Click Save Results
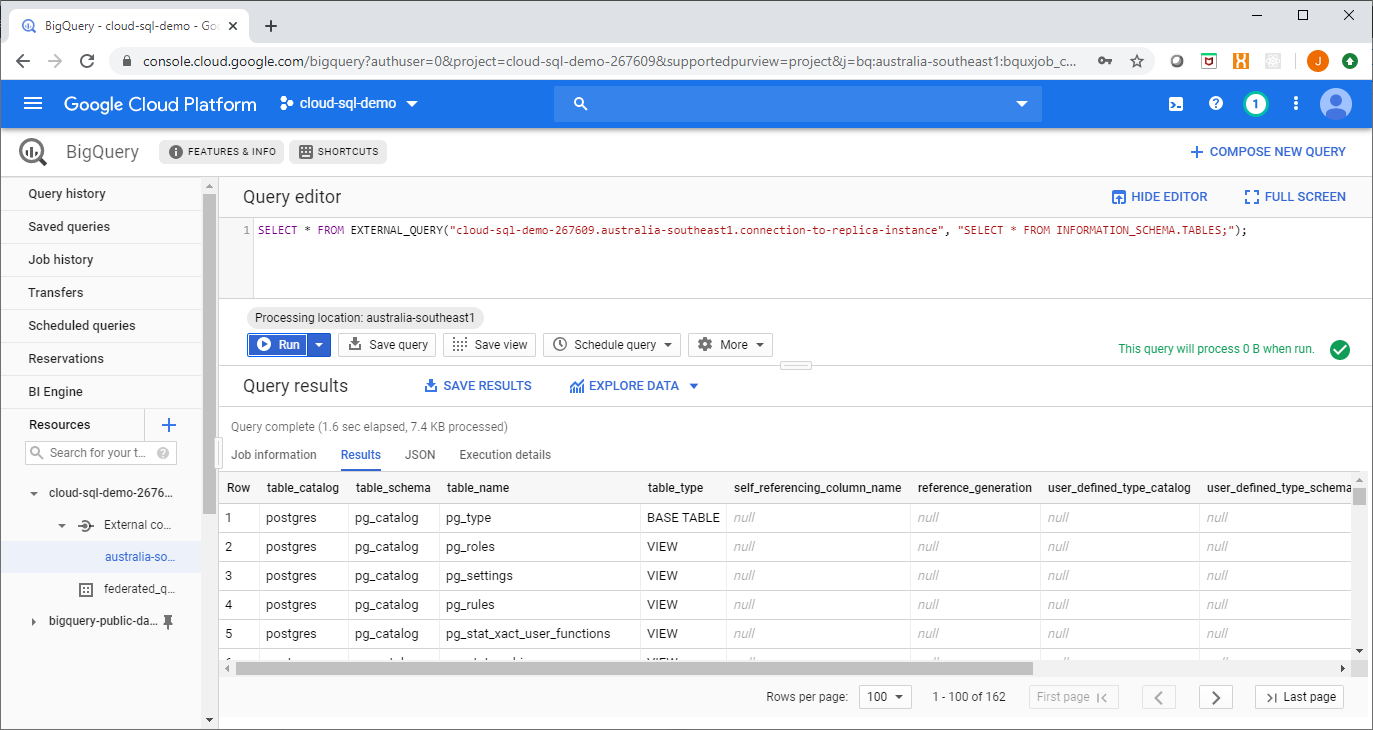 pos(478,386)
